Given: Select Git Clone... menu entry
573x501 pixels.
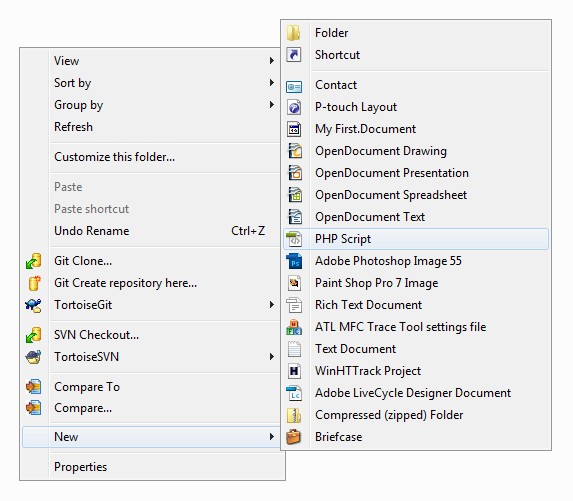Looking at the screenshot, I should (152, 261).
